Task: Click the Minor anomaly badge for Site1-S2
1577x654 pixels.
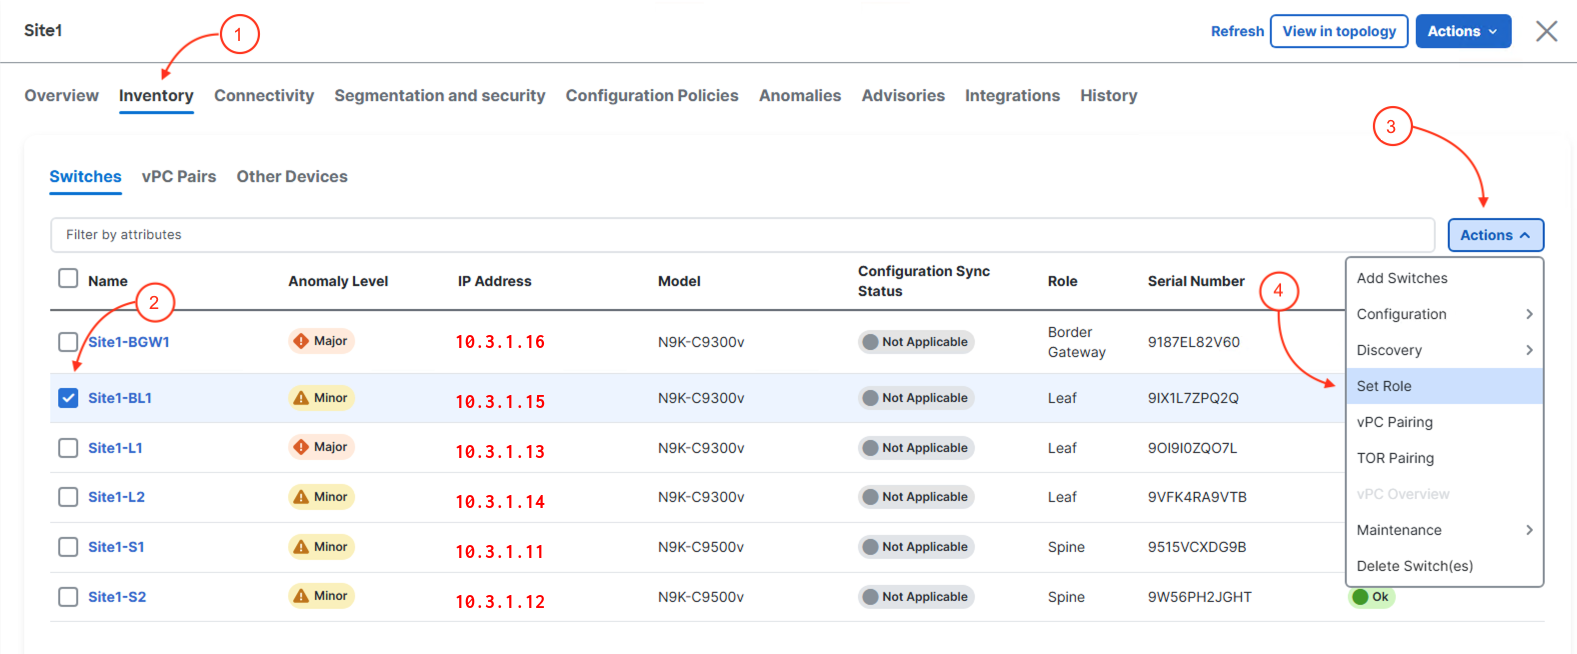Action: pyautogui.click(x=321, y=596)
